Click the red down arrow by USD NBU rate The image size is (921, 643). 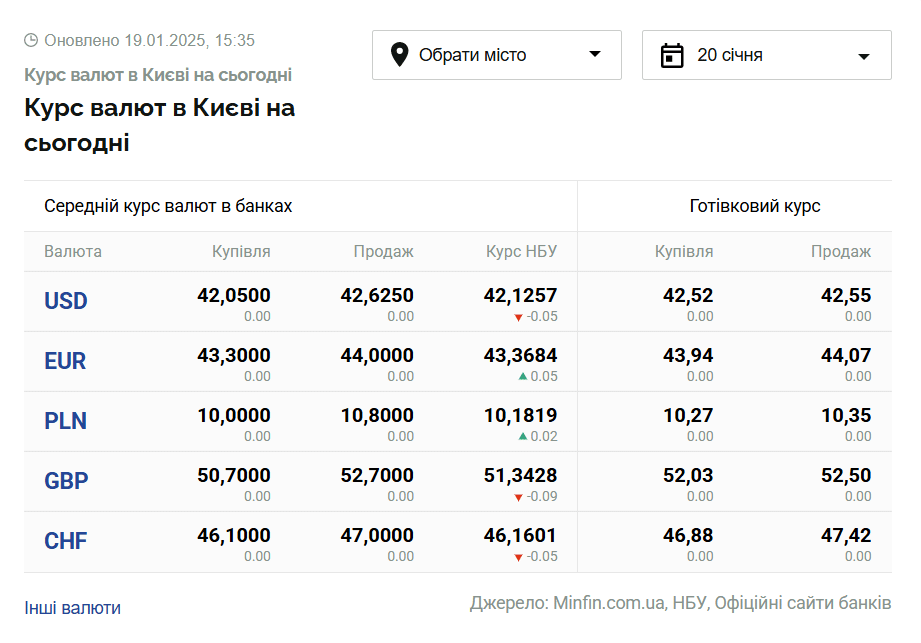pos(518,318)
